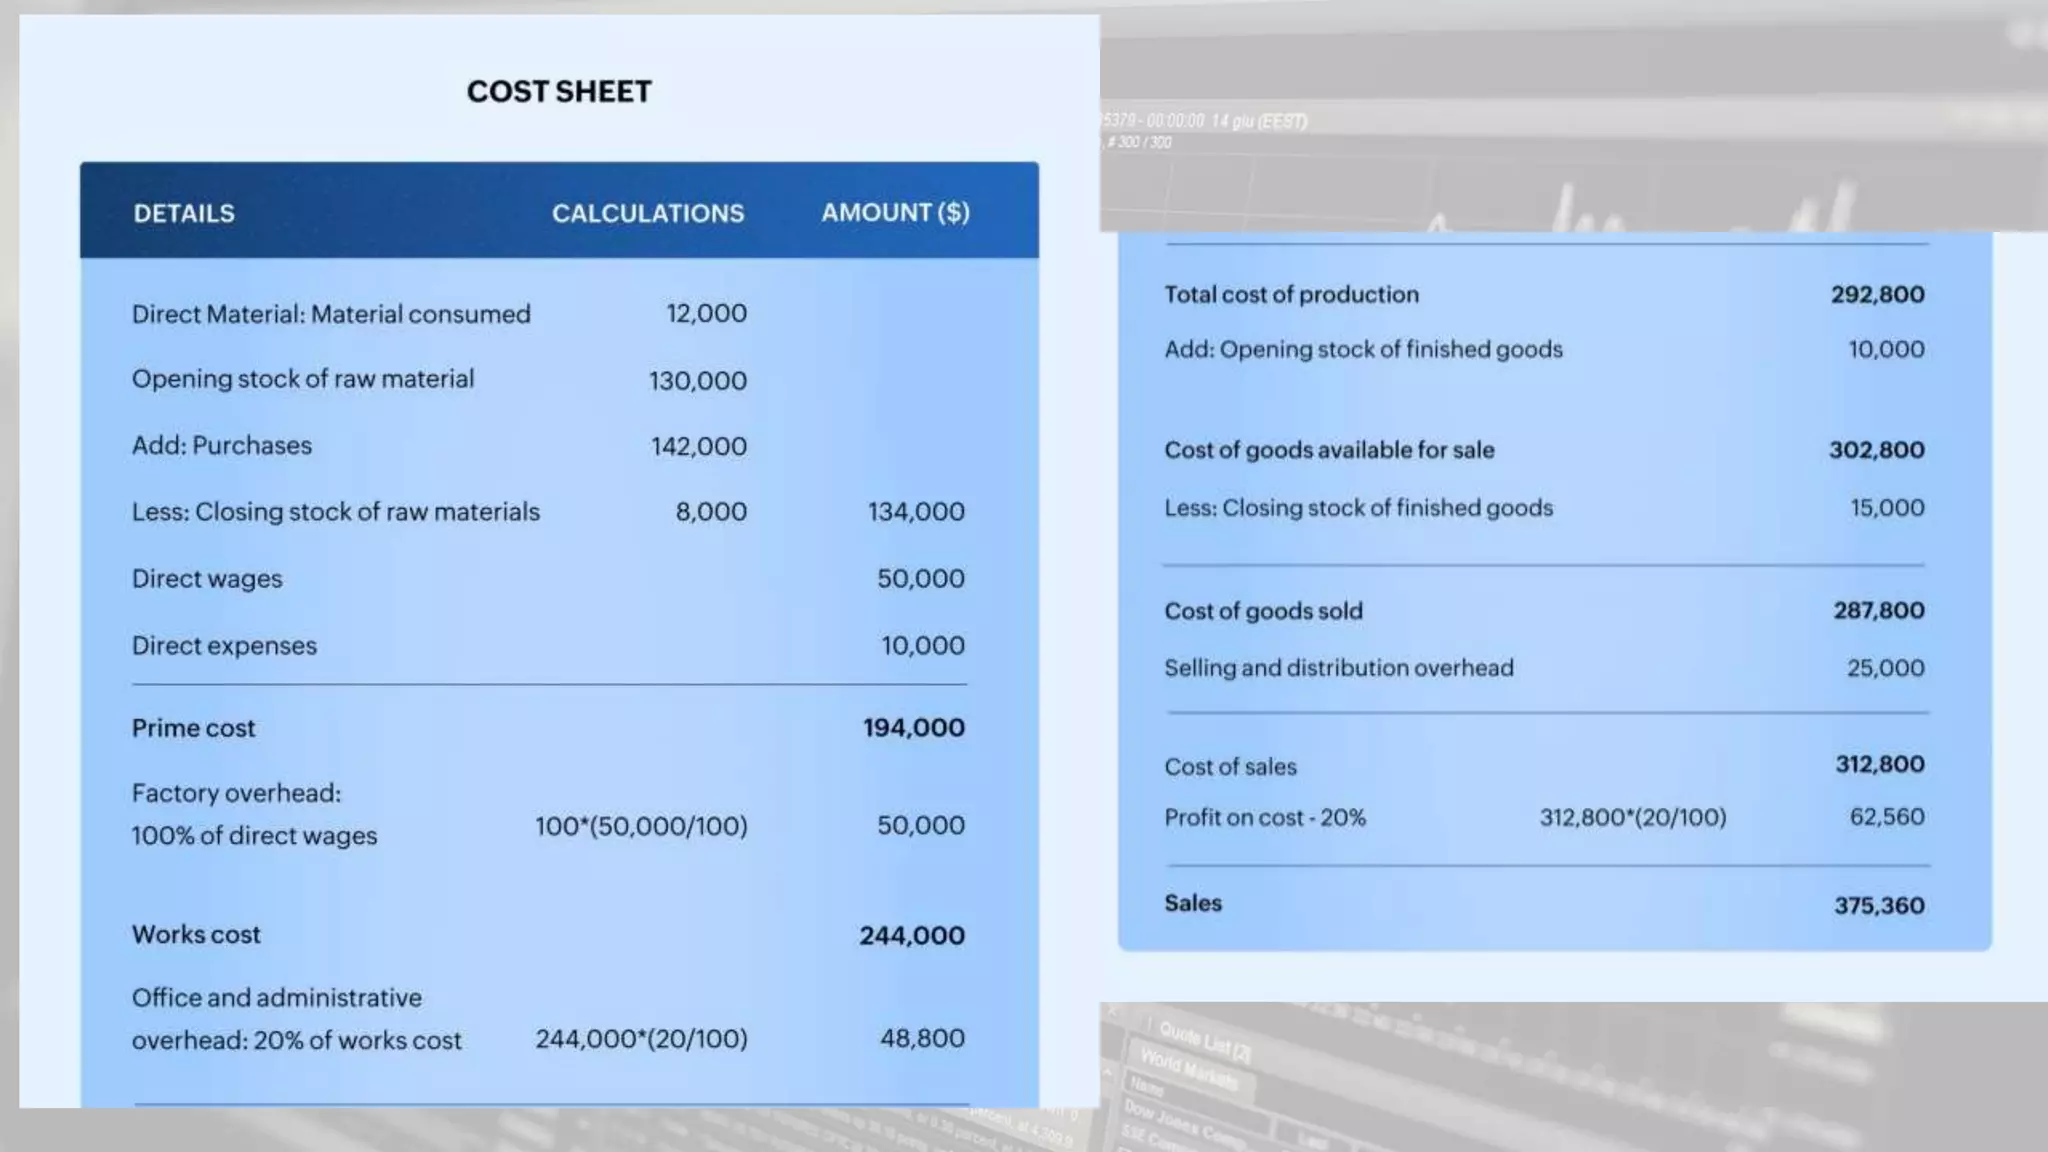Select the 312,800 Cost of sales amount
Screen dimensions: 2048x1152
point(1880,764)
